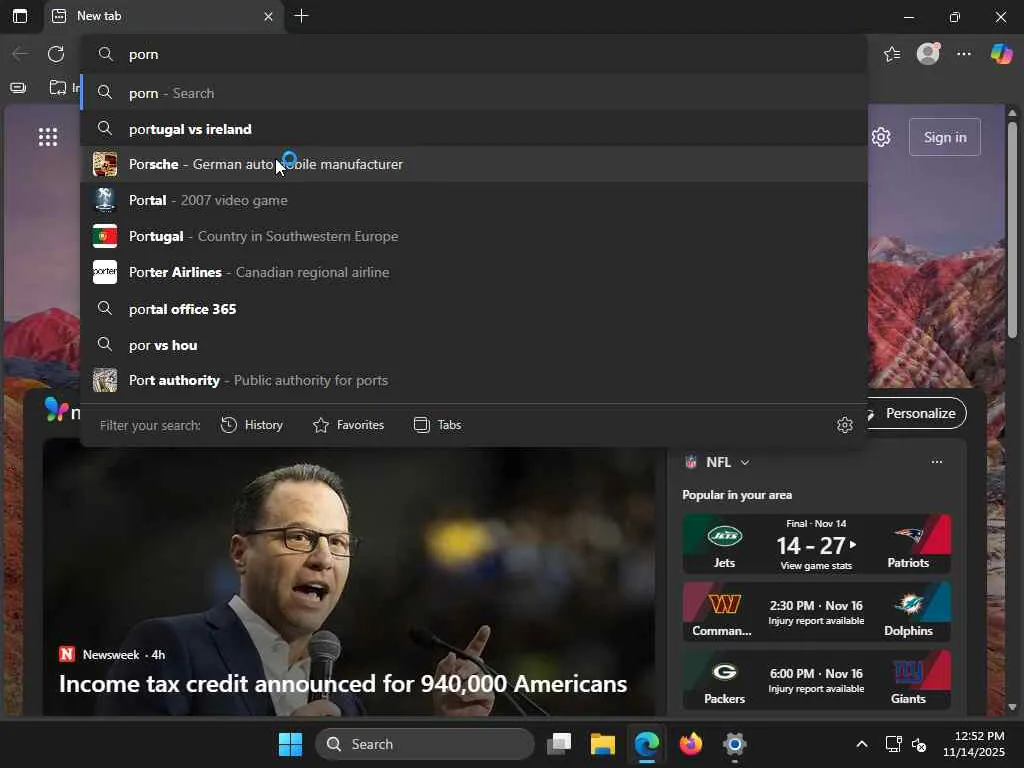
Task: Open the Settings gear taskbar icon
Action: (x=734, y=744)
